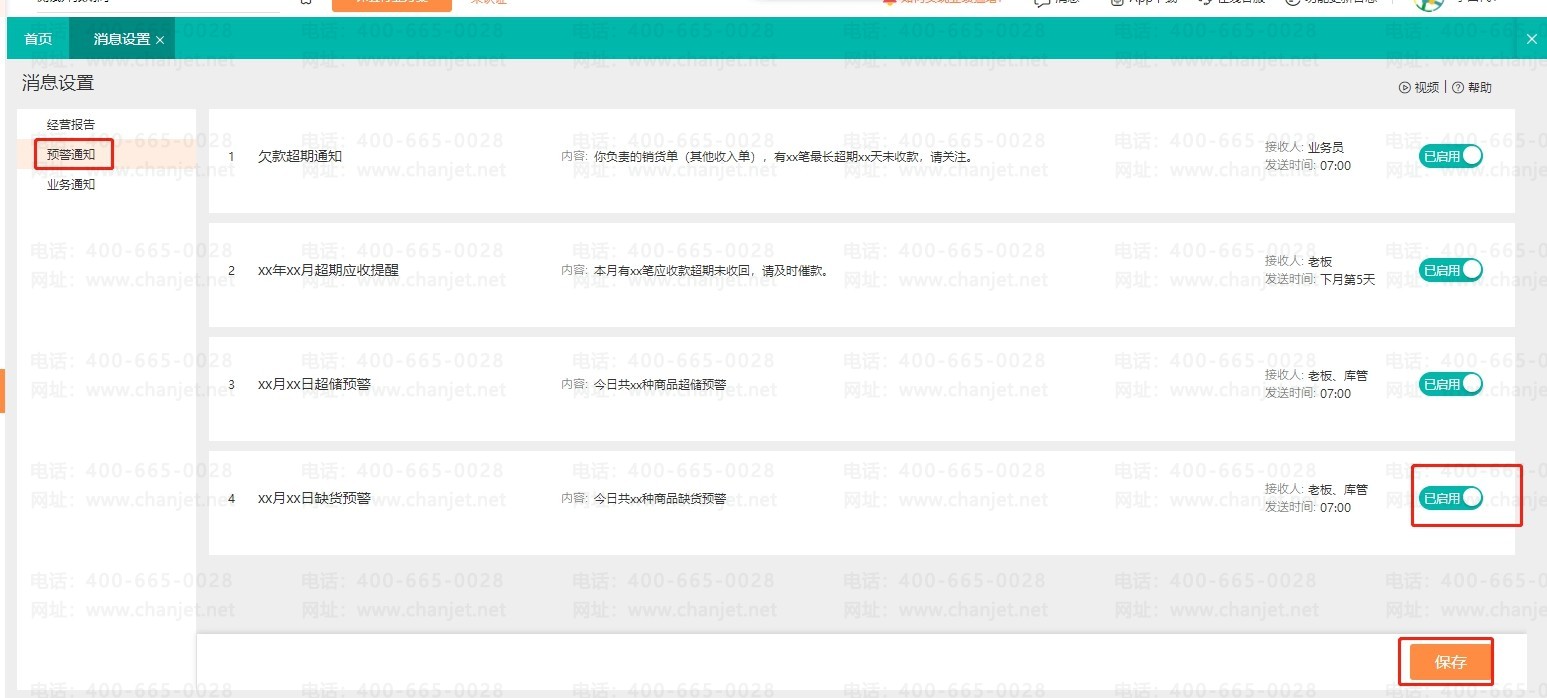
Task: Click the xx月xx日超储预警 title
Action: click(314, 384)
